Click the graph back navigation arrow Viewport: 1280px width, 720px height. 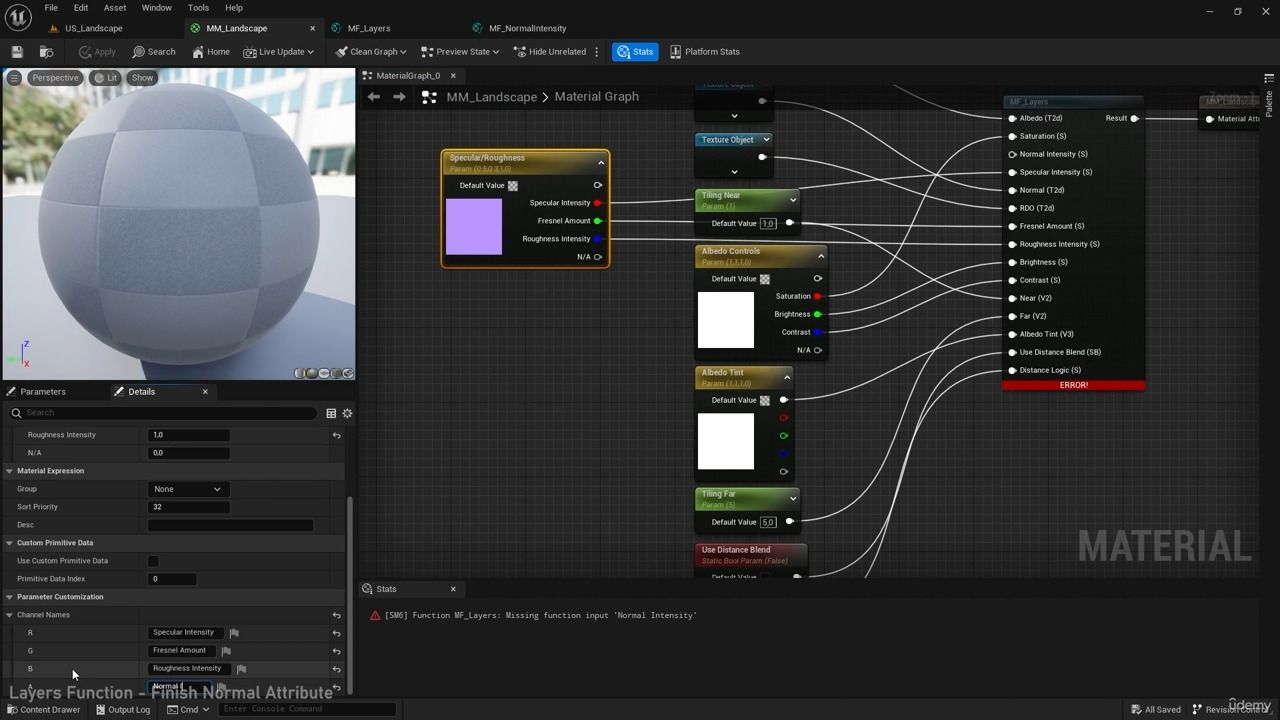(374, 97)
